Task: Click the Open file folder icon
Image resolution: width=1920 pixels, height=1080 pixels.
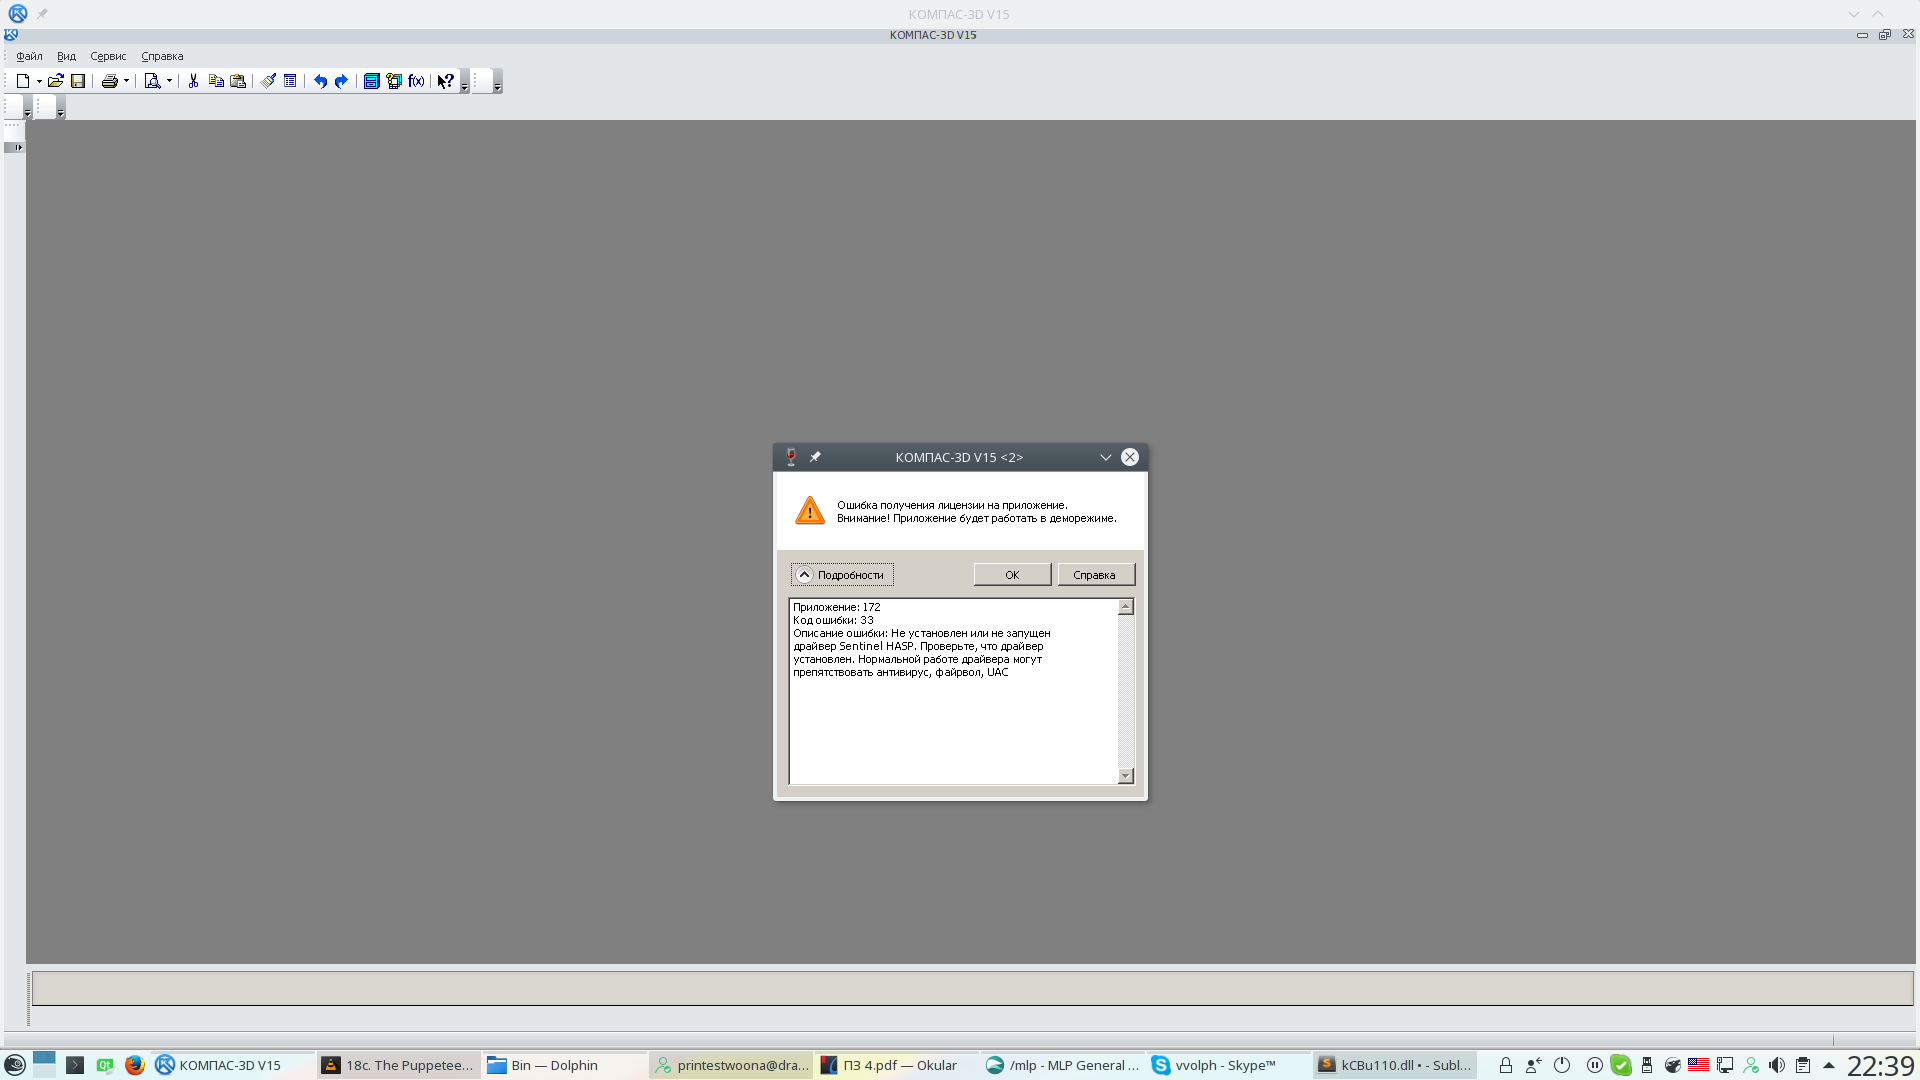Action: pyautogui.click(x=56, y=81)
